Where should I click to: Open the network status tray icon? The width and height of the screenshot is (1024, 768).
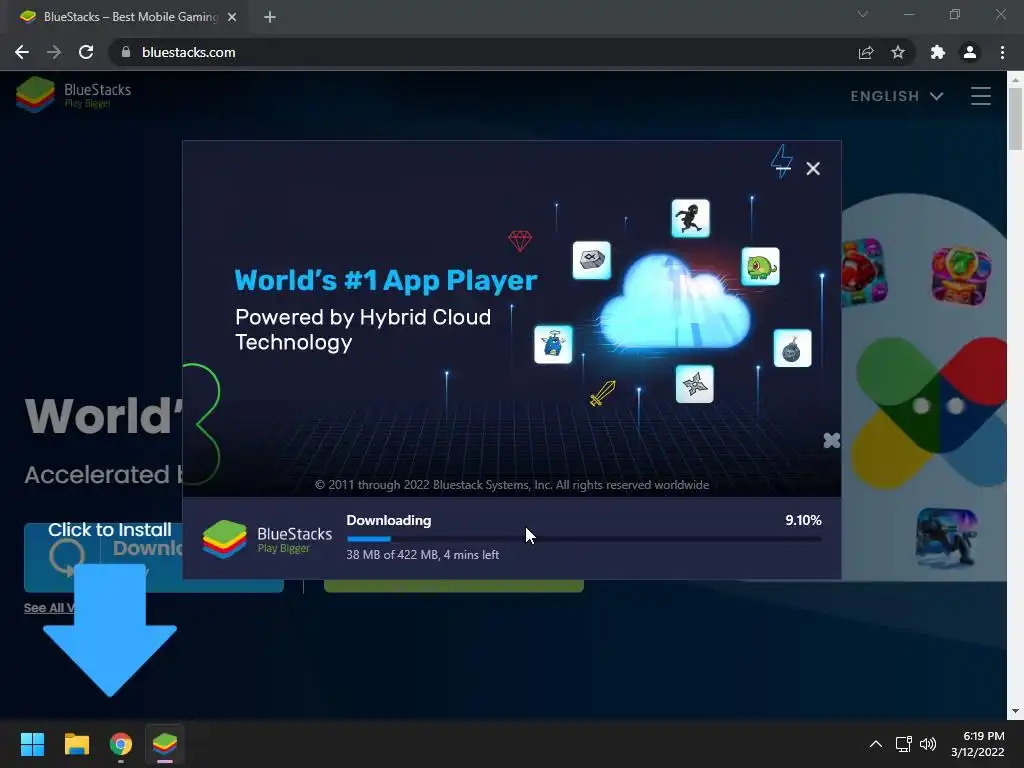pos(904,744)
